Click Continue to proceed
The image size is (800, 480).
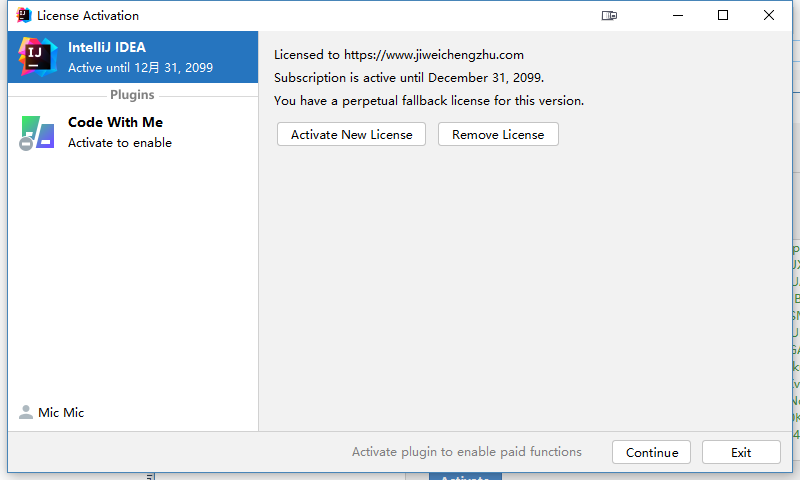652,452
